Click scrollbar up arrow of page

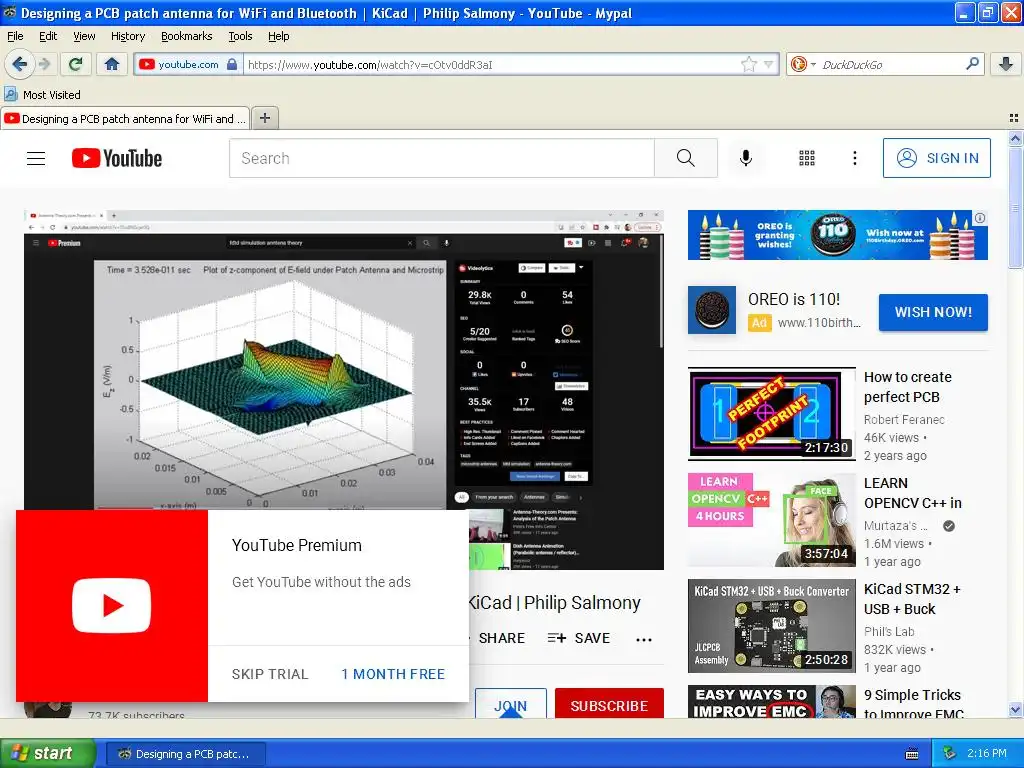(1015, 138)
